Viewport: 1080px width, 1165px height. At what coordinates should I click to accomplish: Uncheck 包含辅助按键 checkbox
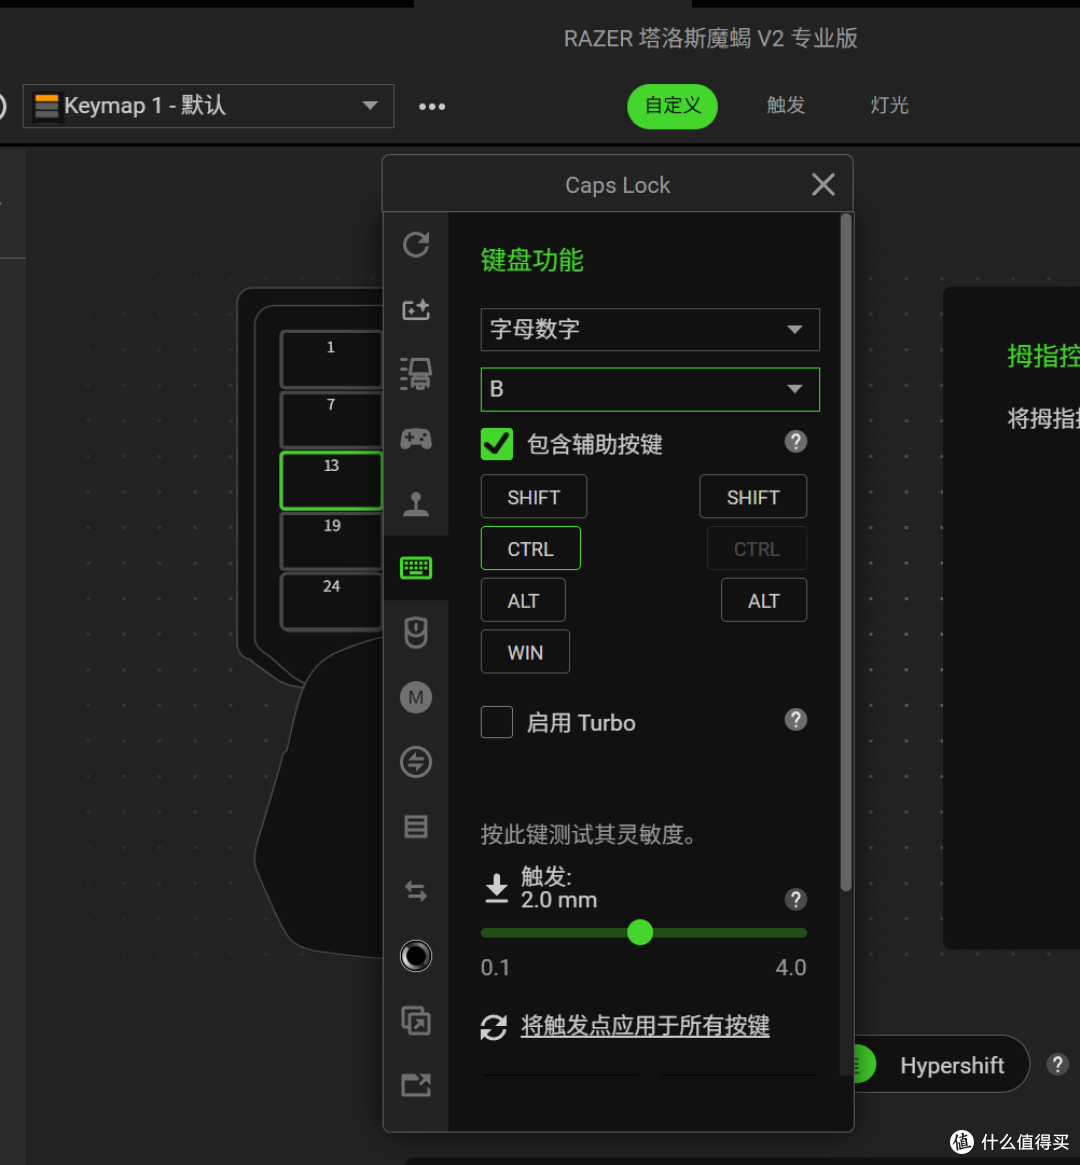pyautogui.click(x=497, y=444)
